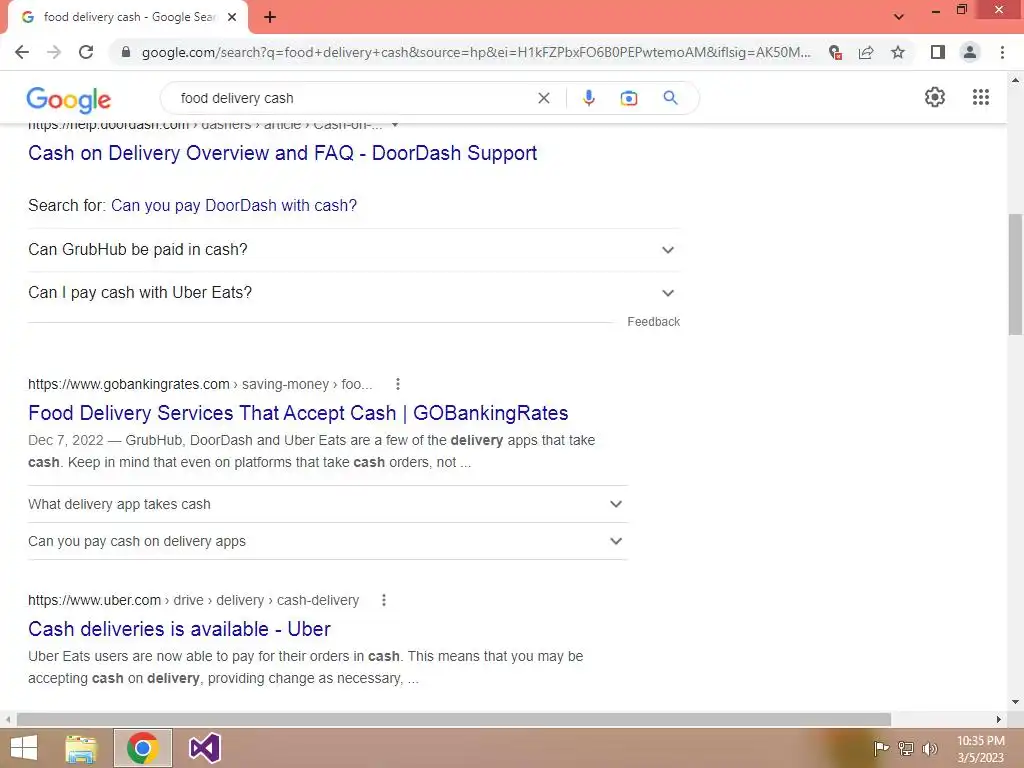Open Action Center flag icon
1024x768 pixels.
click(881, 748)
